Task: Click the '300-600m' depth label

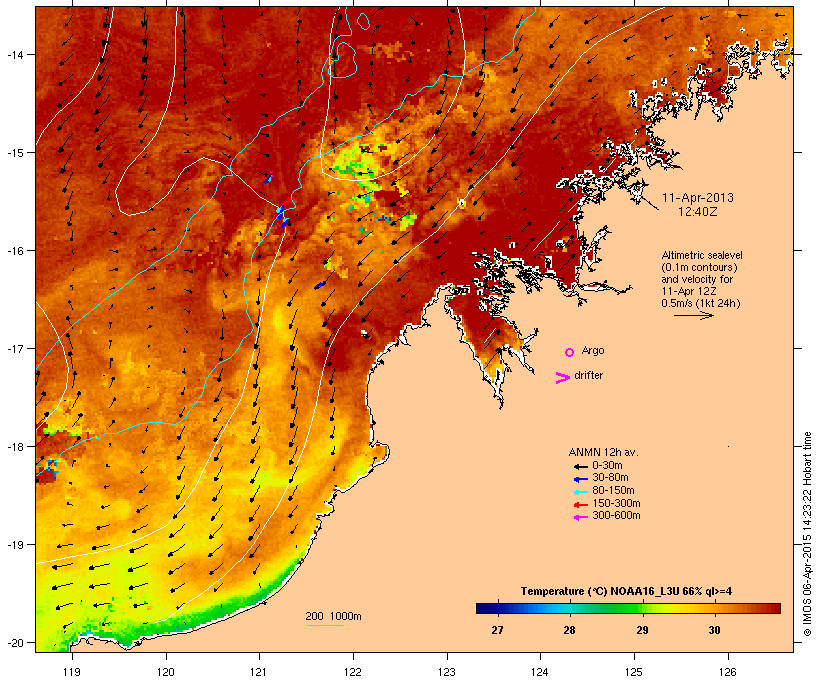Action: [x=616, y=516]
